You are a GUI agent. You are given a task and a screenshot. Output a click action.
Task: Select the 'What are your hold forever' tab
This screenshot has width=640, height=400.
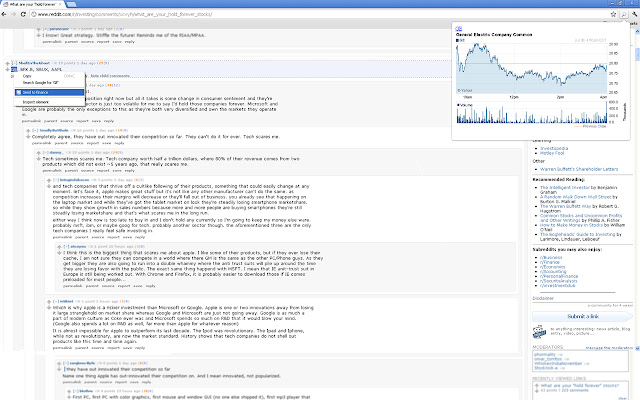point(32,4)
